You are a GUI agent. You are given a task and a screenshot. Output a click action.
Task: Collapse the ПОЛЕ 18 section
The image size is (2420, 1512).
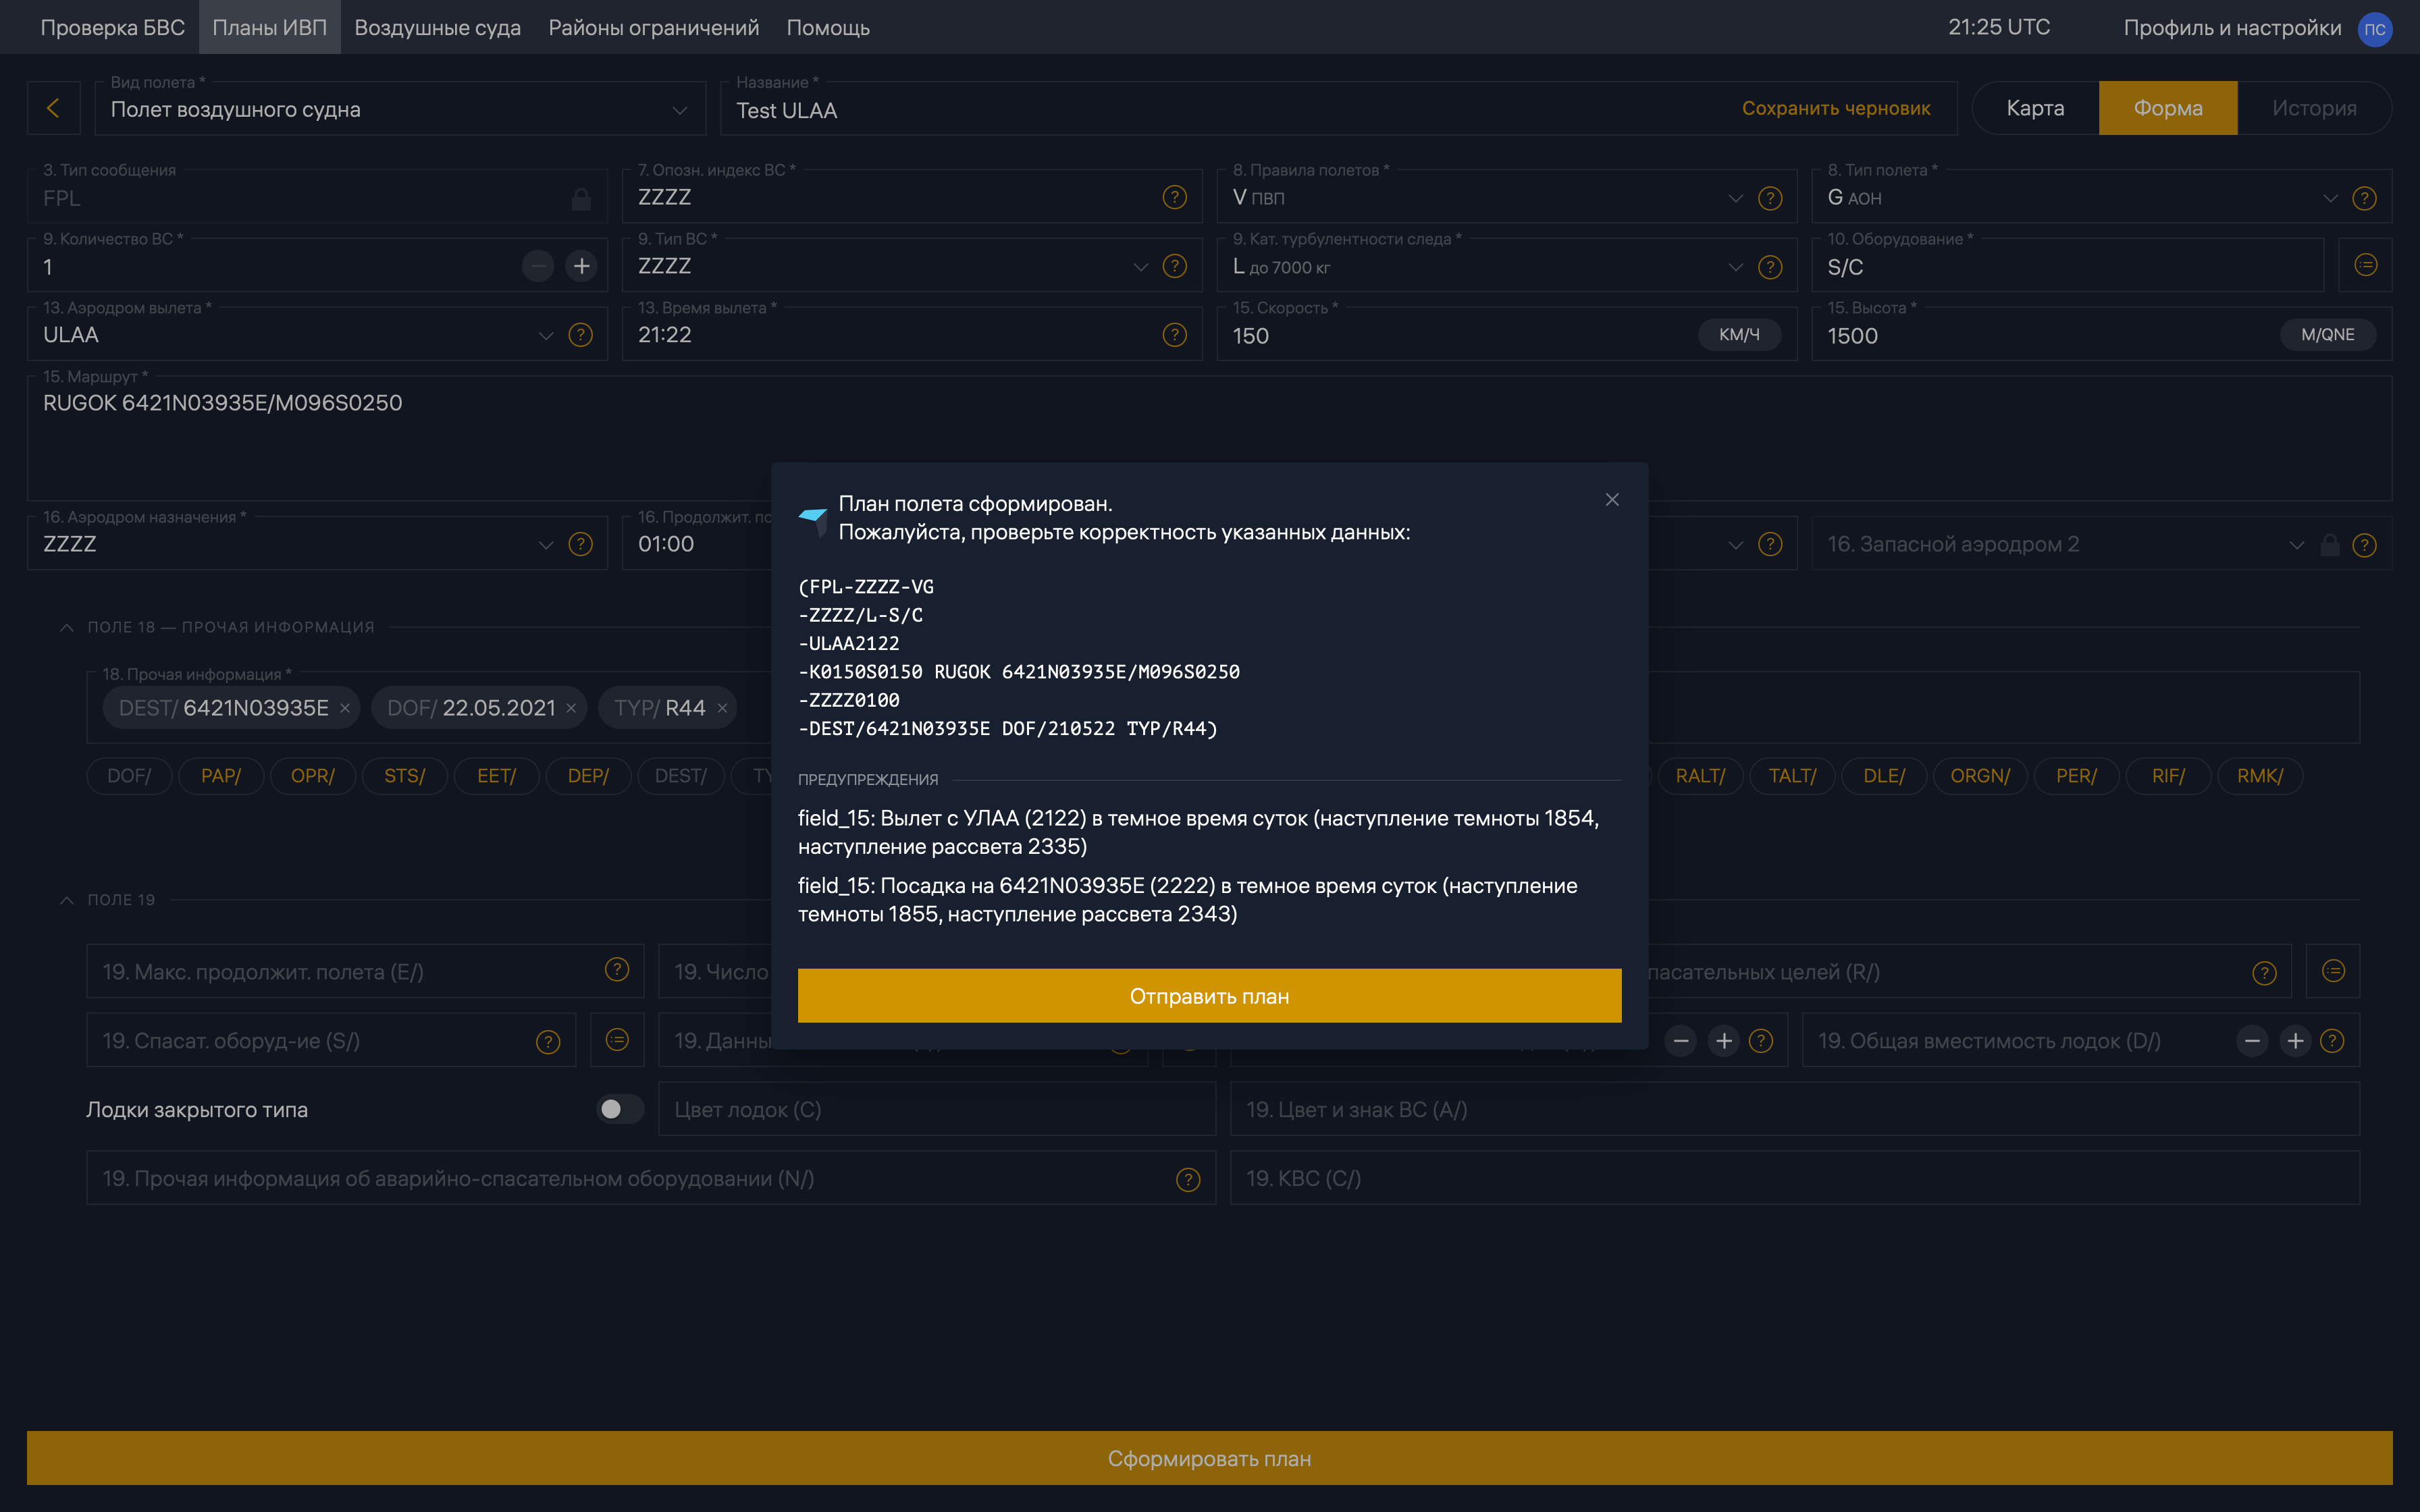(x=67, y=627)
